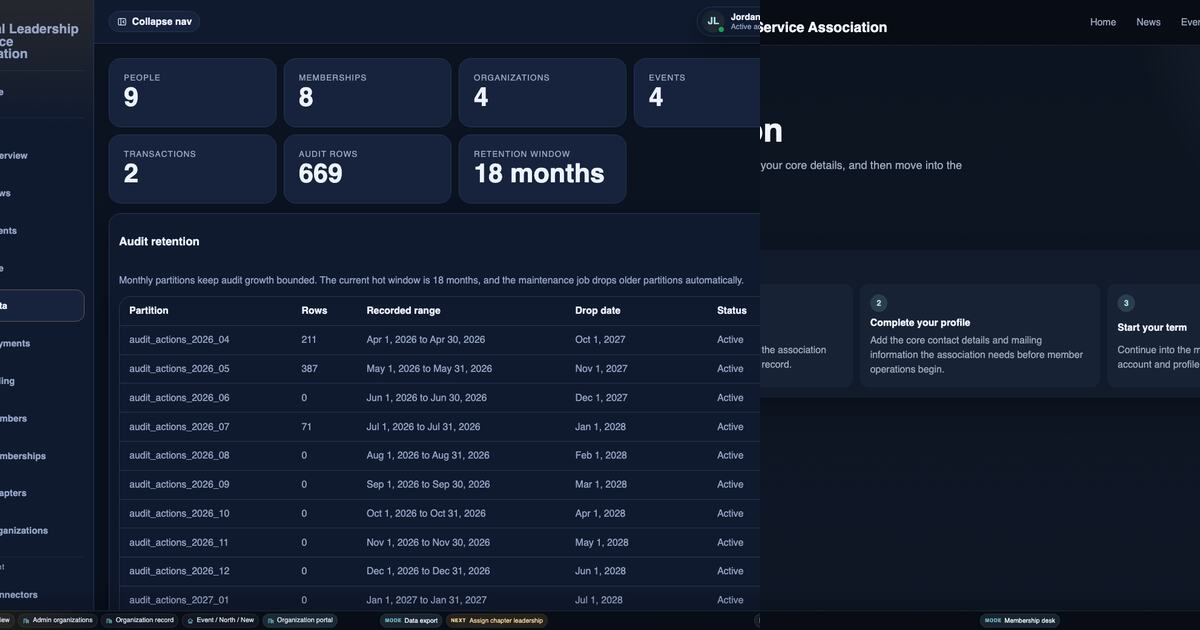Open News in the Service Association window
Viewport: 1200px width, 630px height.
(1148, 22)
